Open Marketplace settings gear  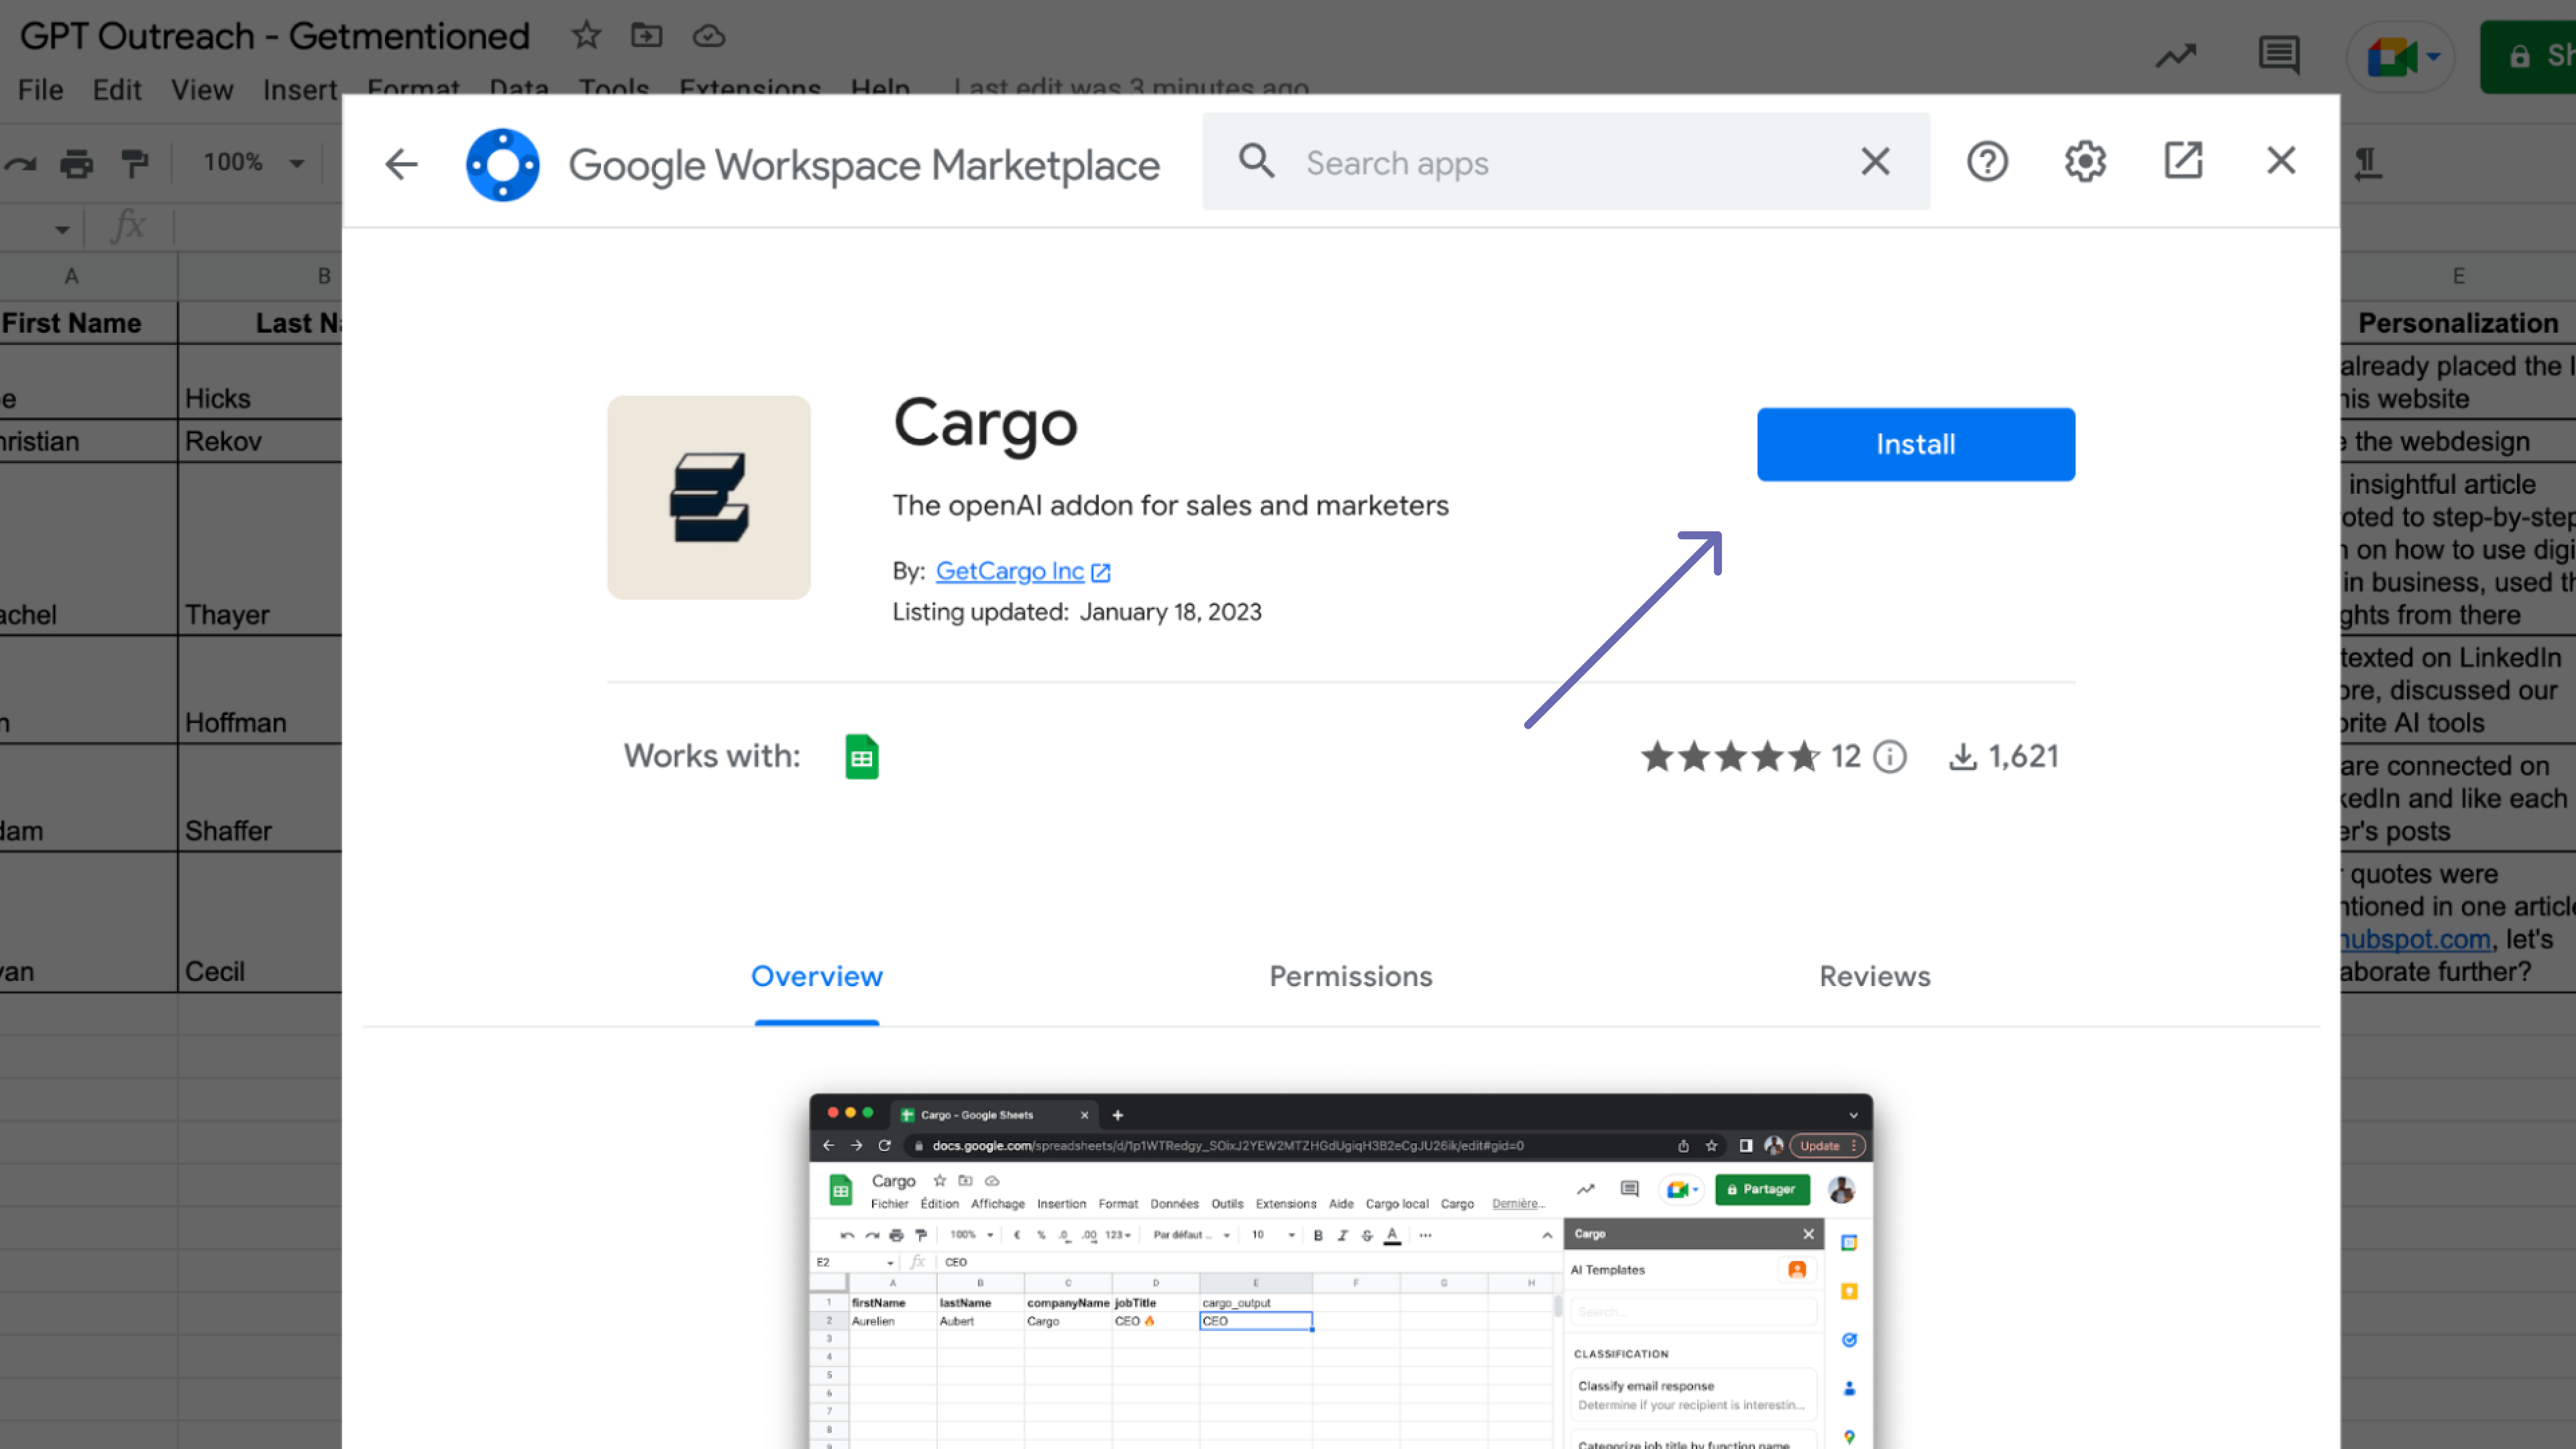(2084, 161)
